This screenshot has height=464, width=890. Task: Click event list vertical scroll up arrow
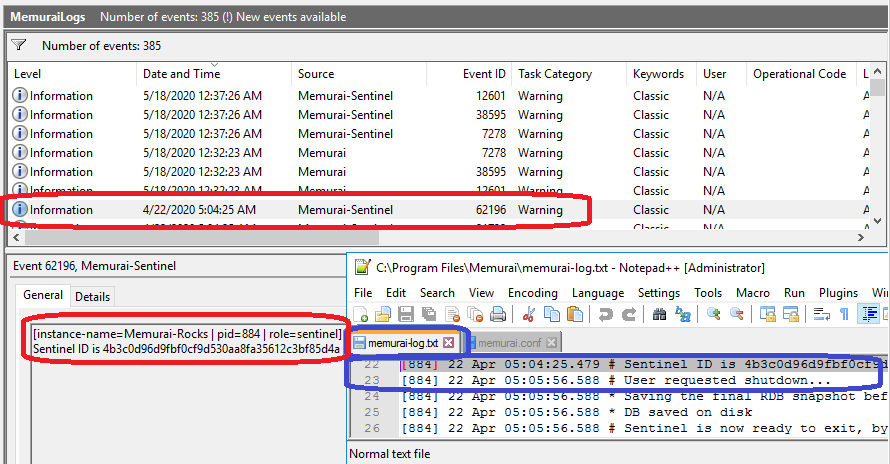tap(878, 71)
